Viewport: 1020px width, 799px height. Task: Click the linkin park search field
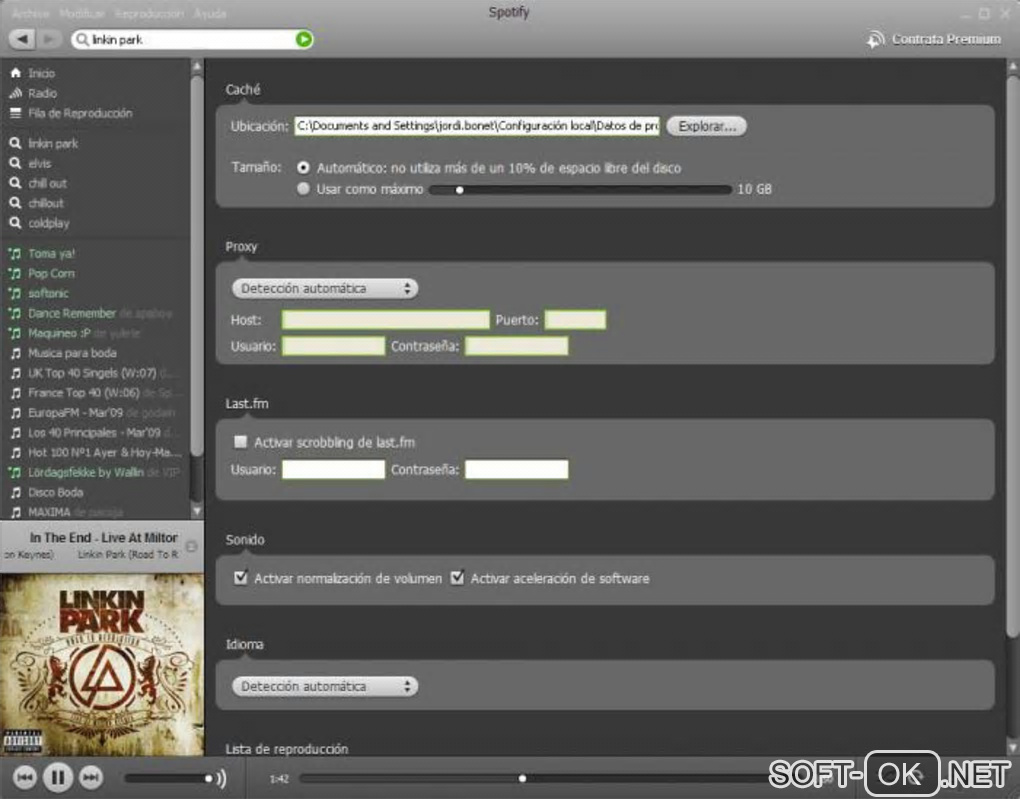click(192, 39)
